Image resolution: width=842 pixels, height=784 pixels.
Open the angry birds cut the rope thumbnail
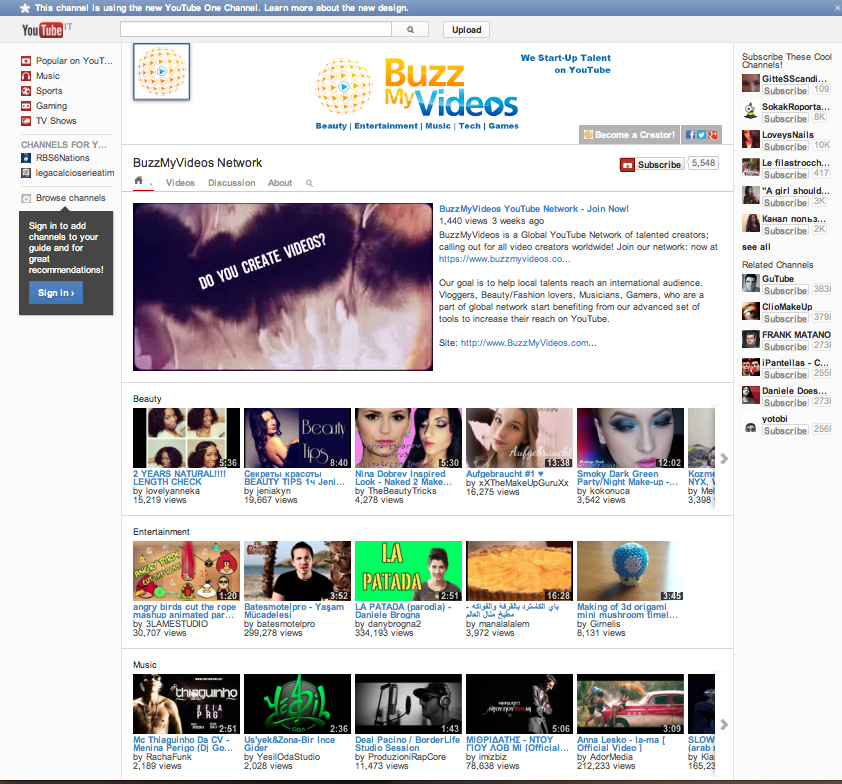(x=186, y=571)
